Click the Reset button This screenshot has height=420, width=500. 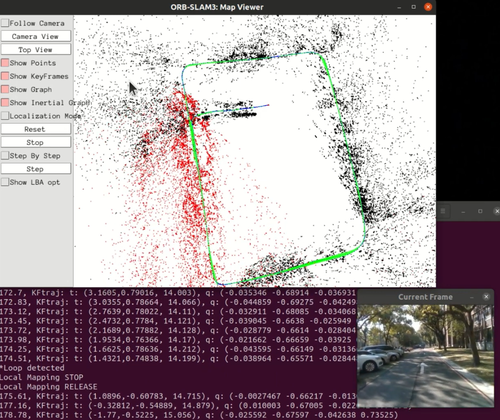[36, 129]
